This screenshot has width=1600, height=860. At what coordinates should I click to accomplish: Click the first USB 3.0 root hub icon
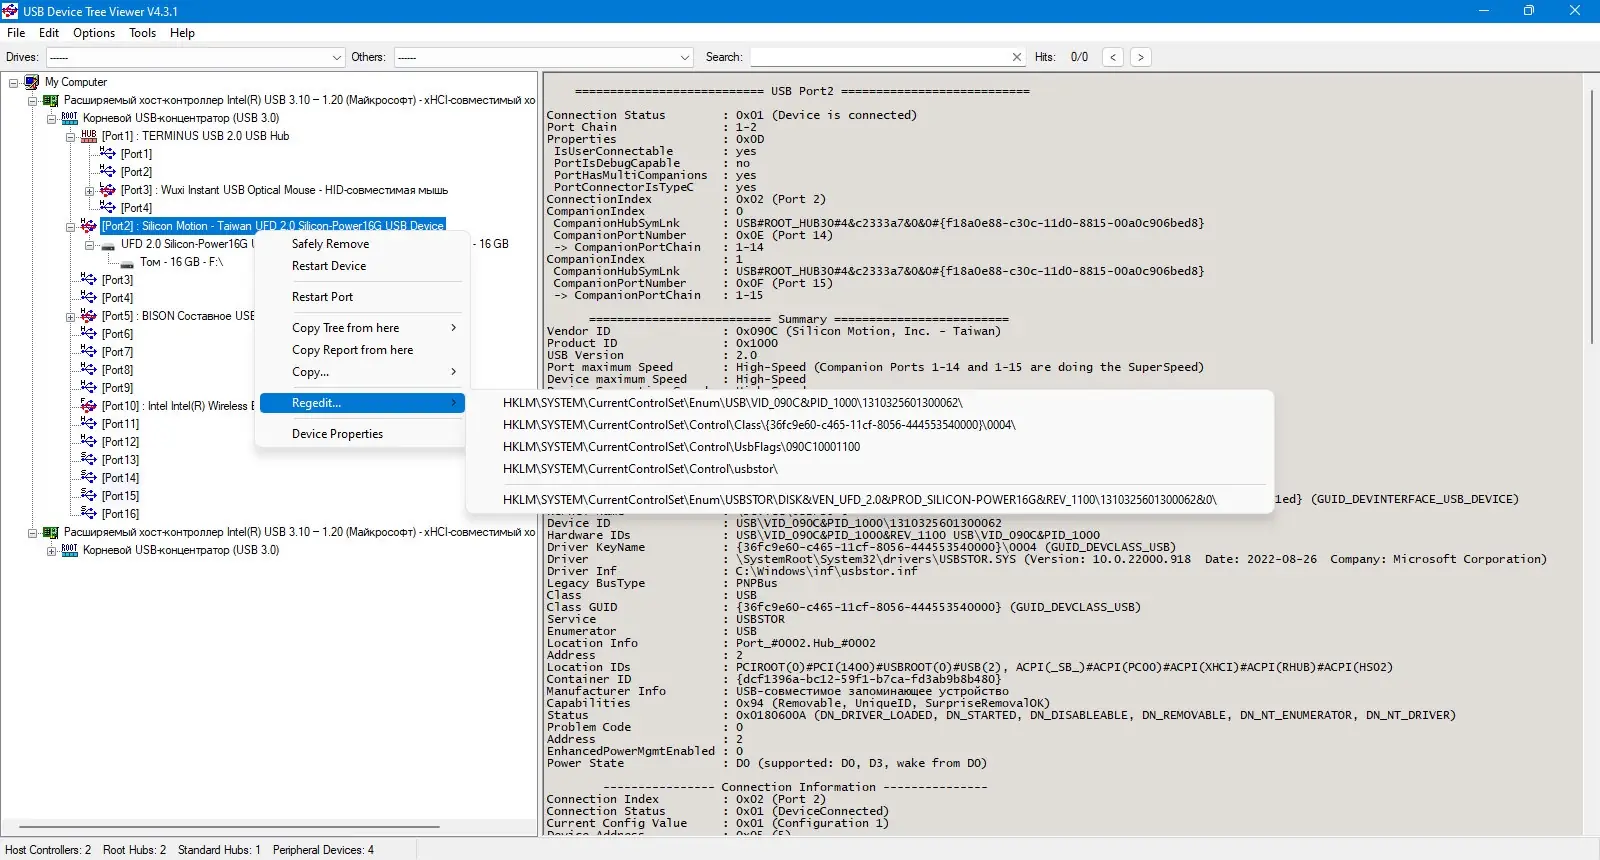click(69, 118)
